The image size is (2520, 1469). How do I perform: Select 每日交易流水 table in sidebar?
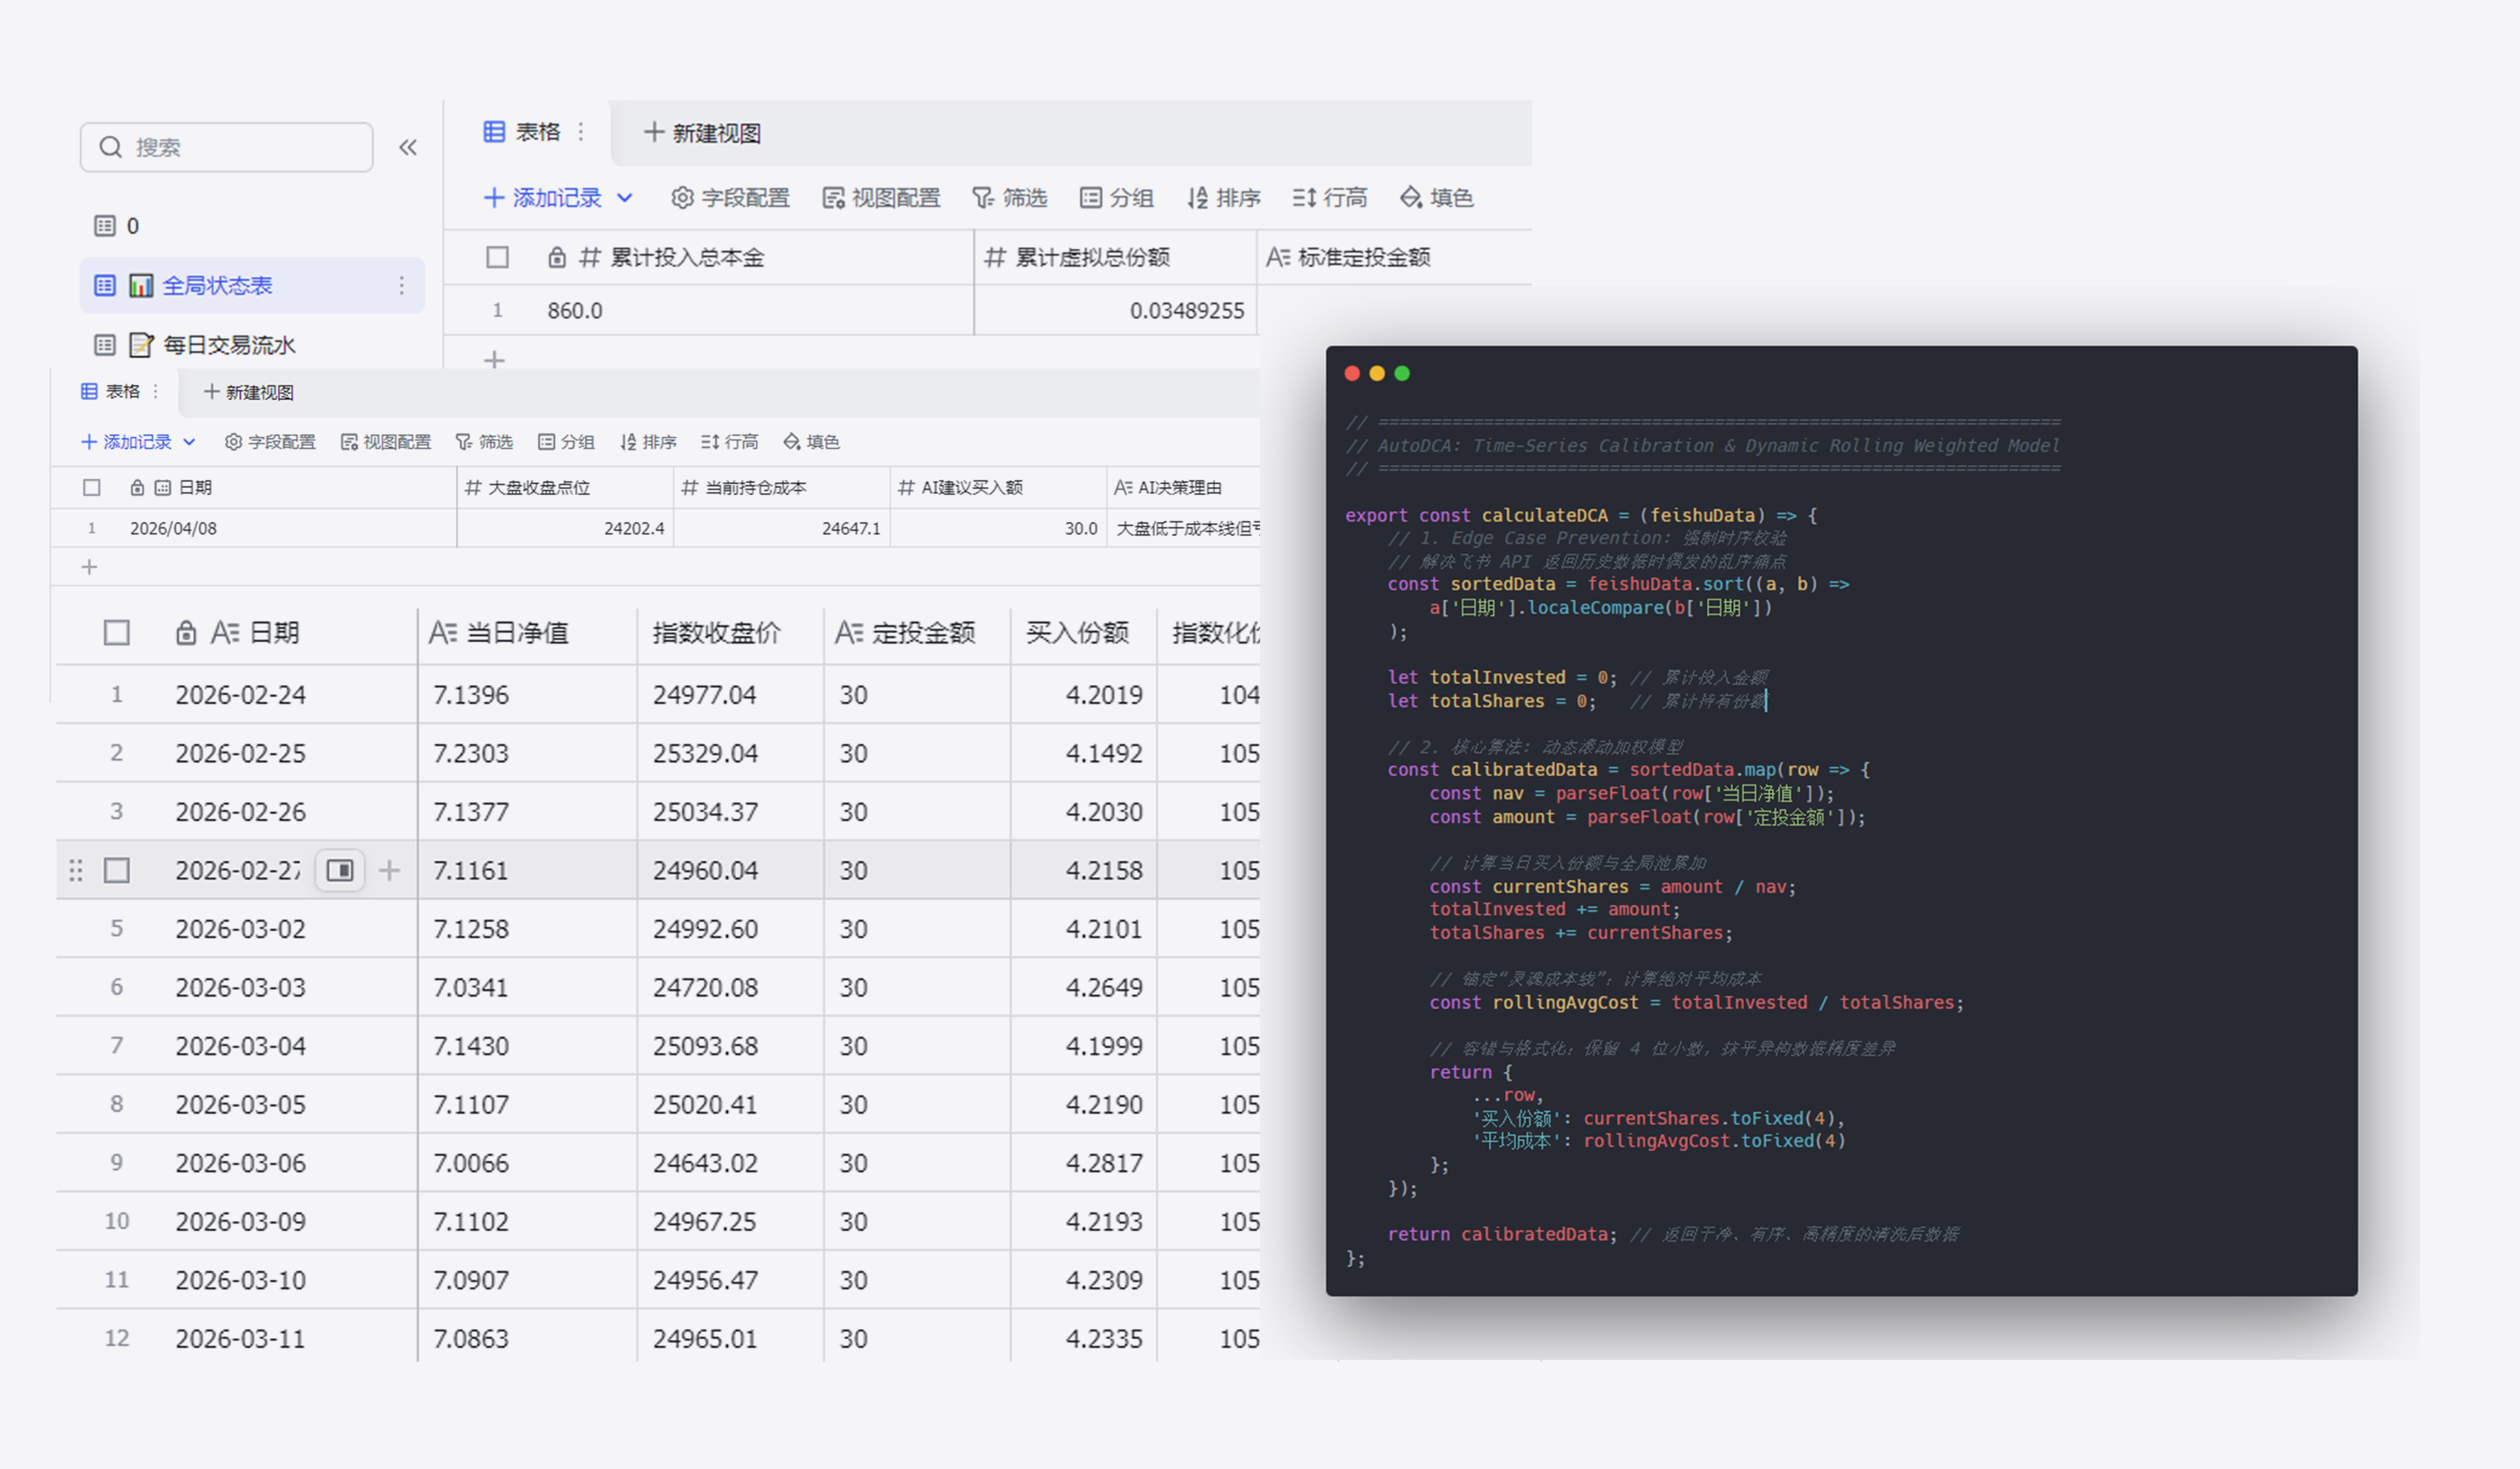click(229, 345)
